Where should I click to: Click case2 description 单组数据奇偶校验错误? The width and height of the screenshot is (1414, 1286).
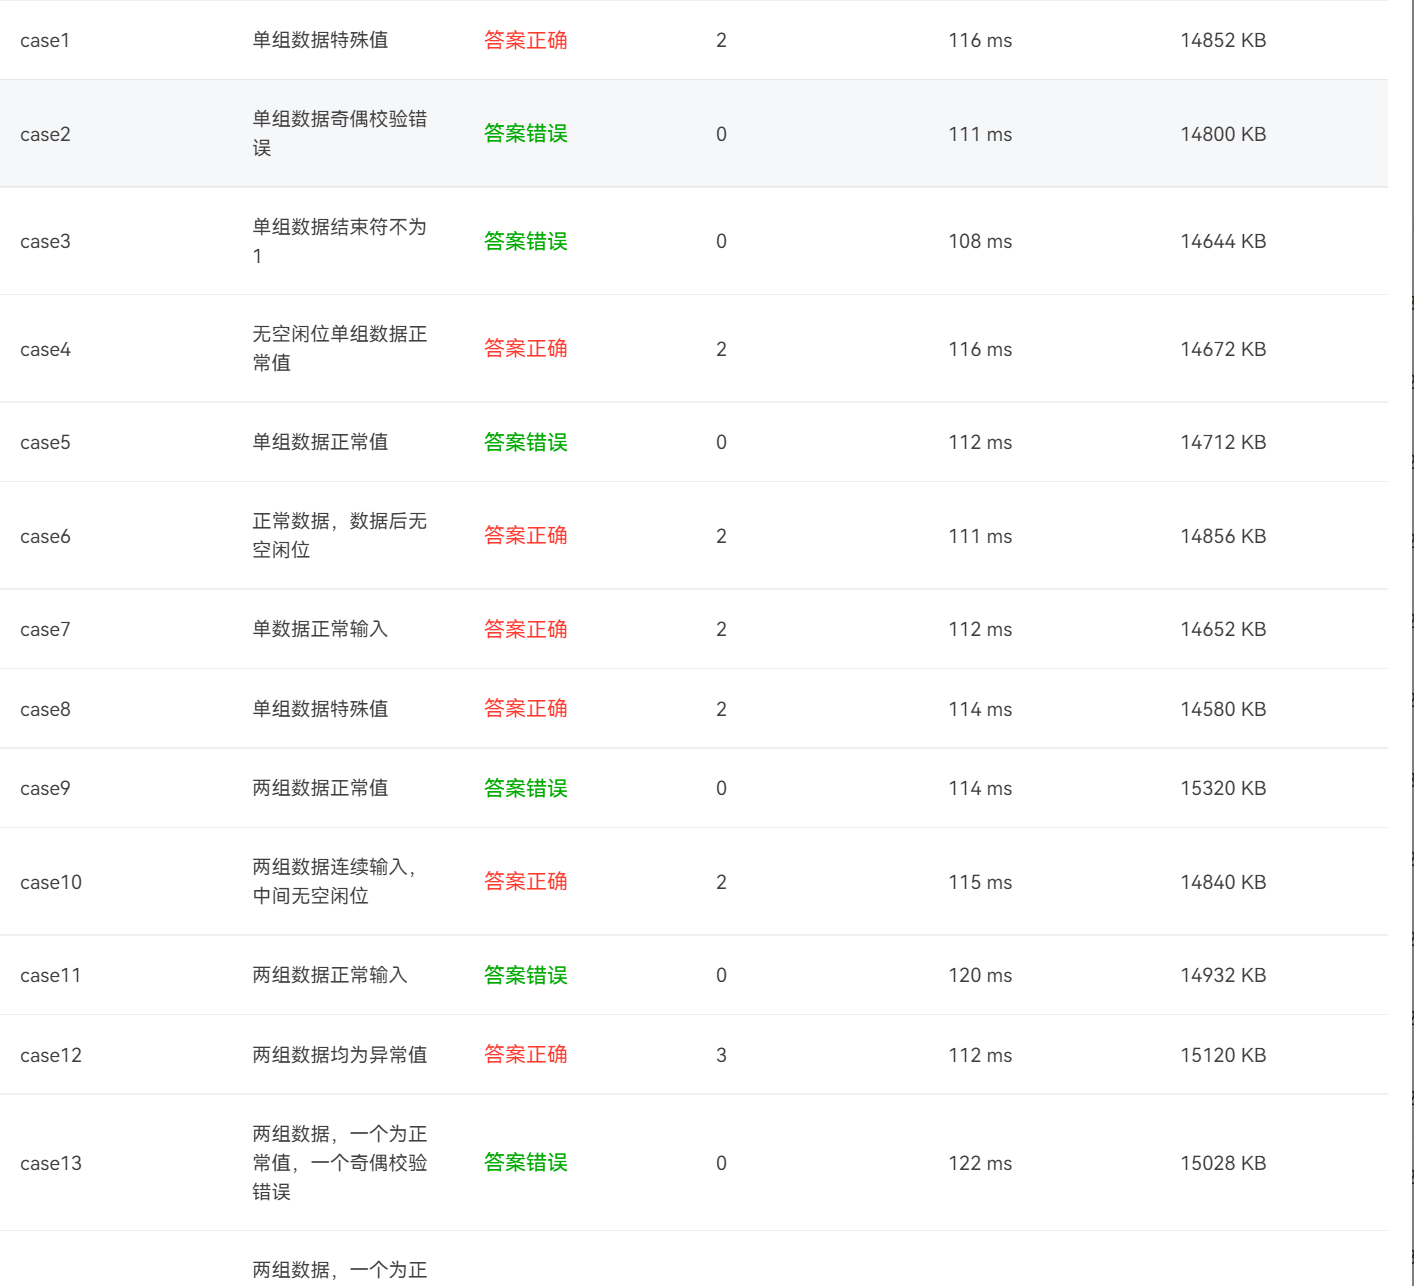[340, 133]
